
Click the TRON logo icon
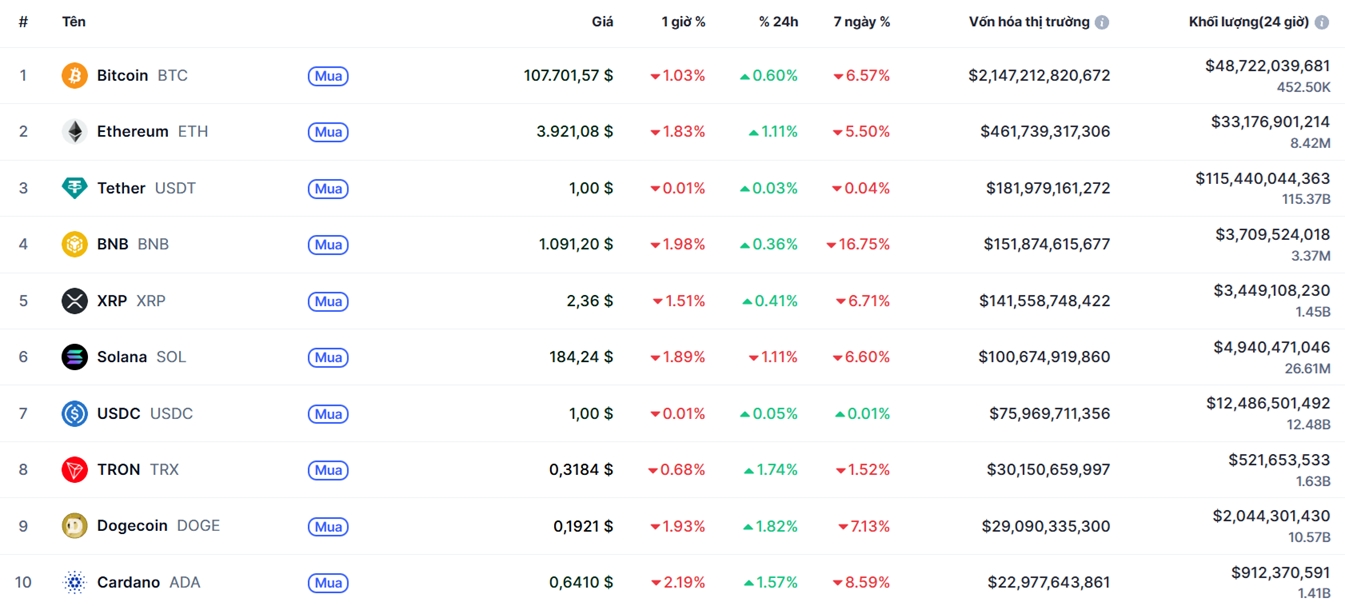(x=75, y=469)
